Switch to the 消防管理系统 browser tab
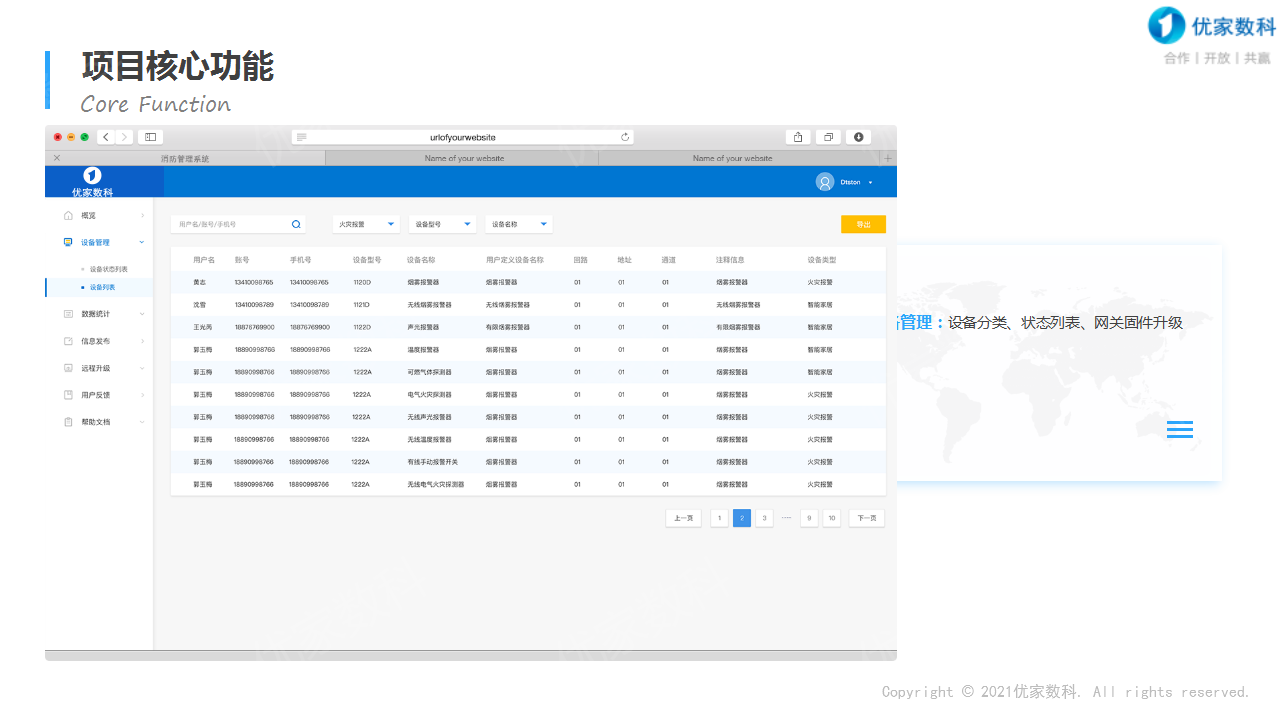Screen dimensions: 1280x720 185,159
